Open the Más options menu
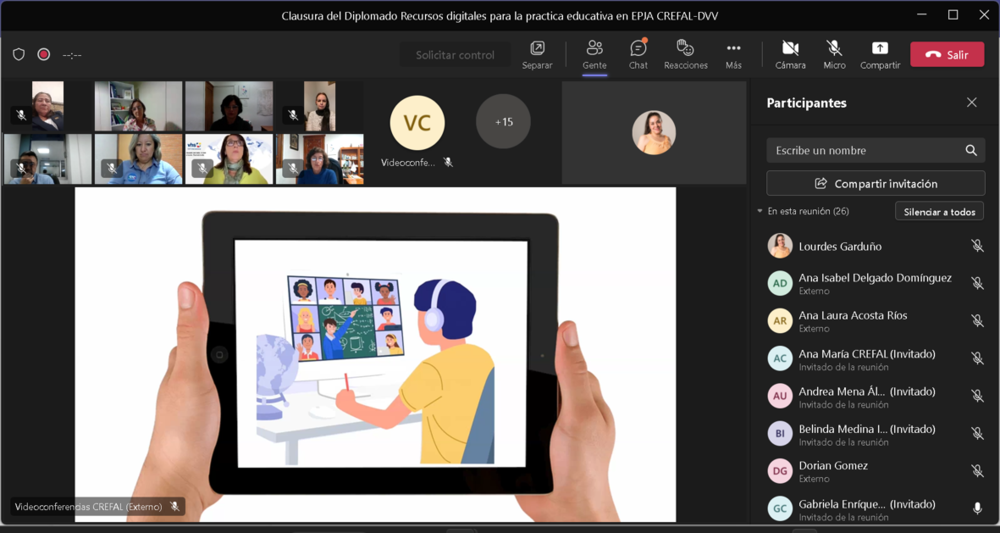 pos(733,54)
